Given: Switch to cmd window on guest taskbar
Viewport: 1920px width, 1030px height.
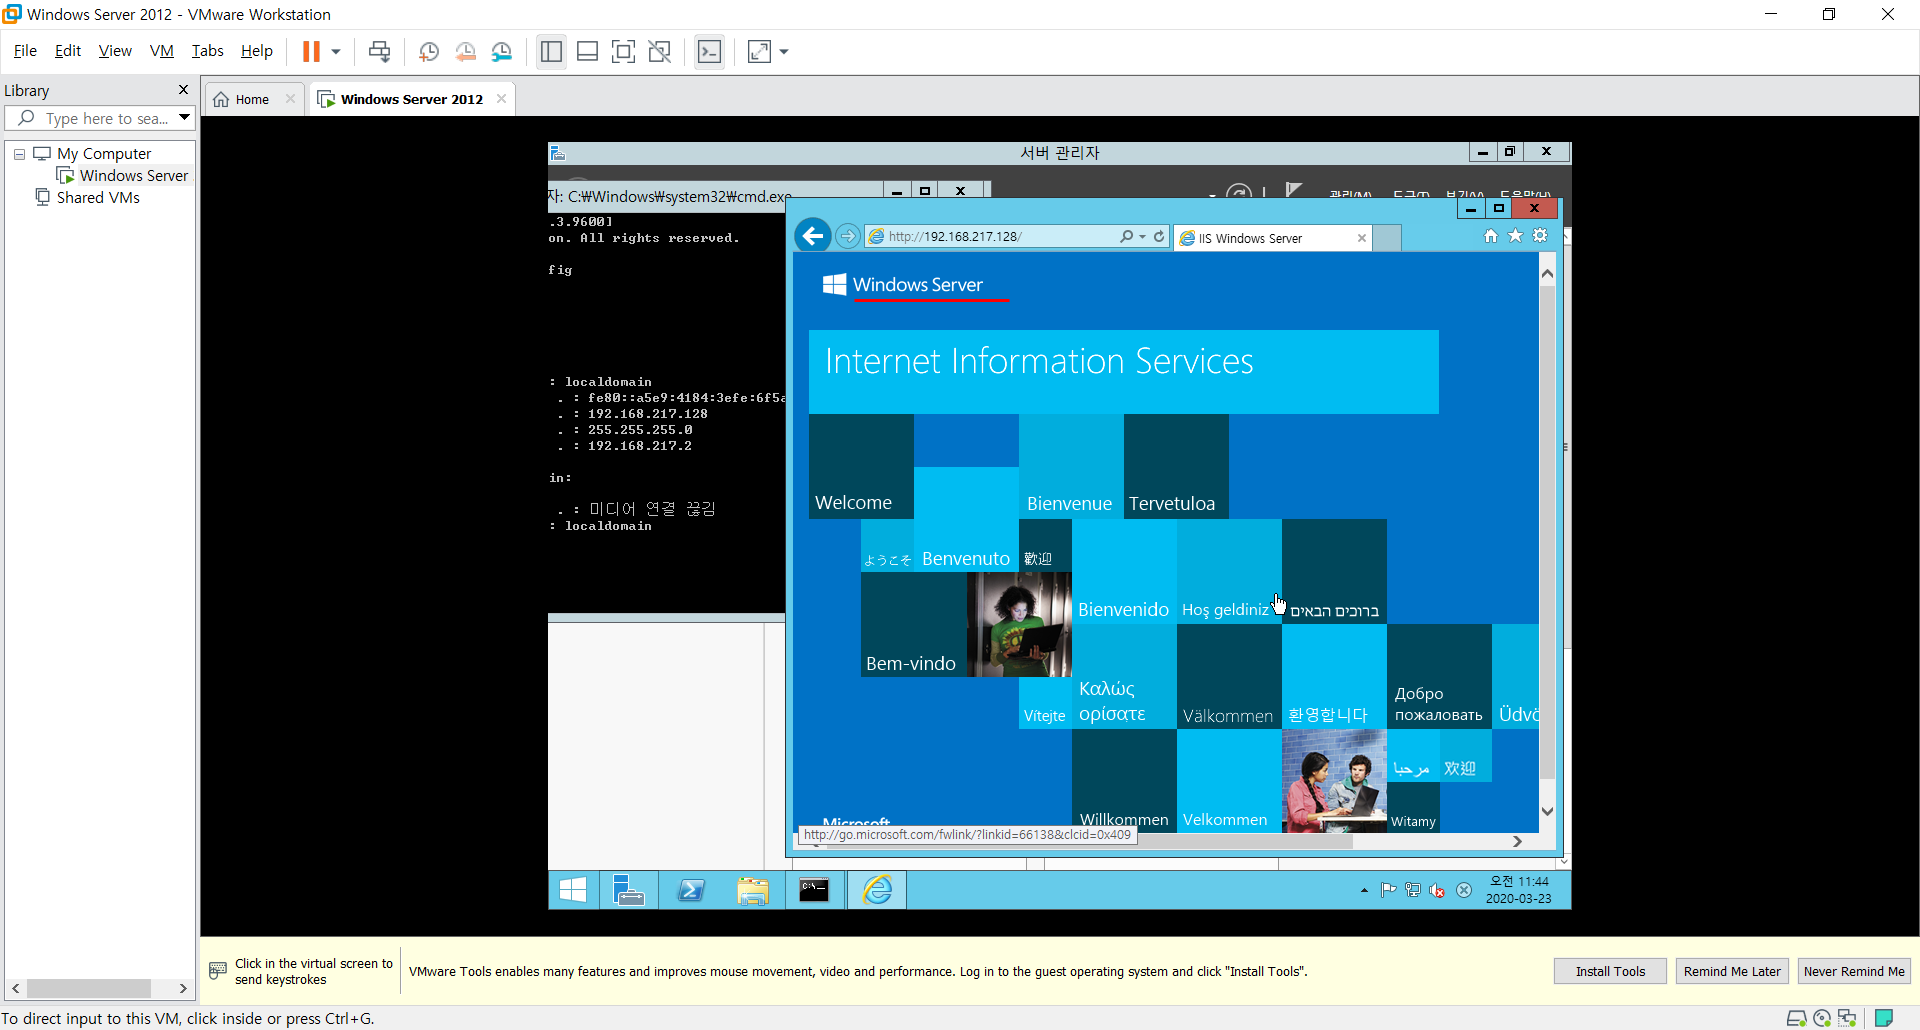Looking at the screenshot, I should 814,890.
